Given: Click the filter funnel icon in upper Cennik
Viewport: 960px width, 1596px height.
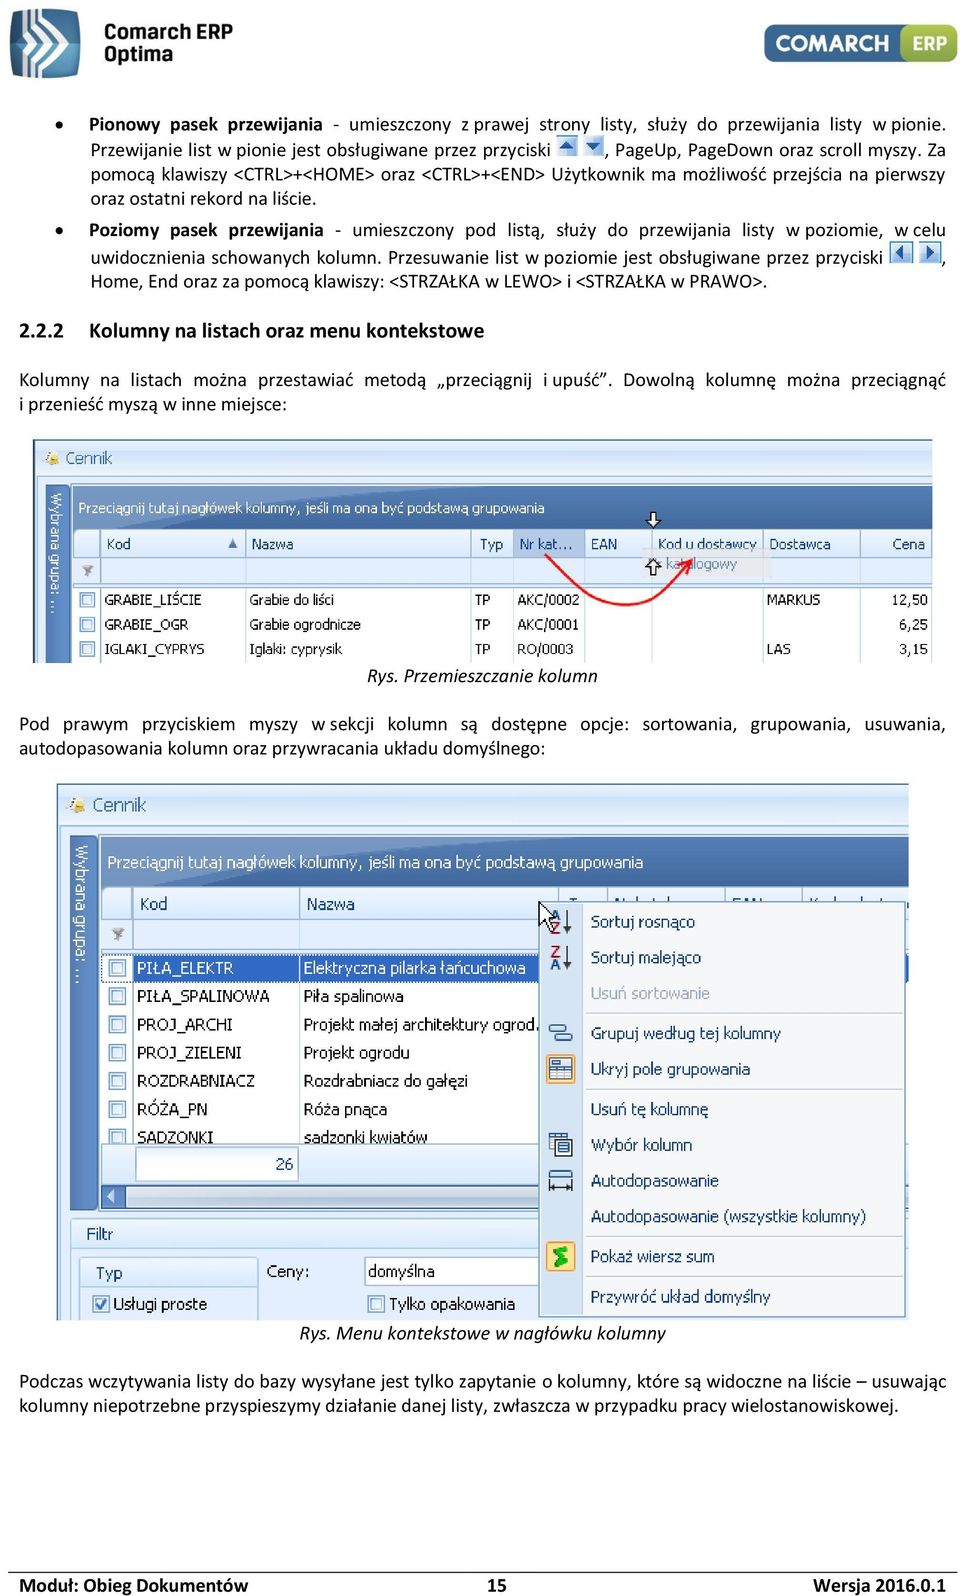Looking at the screenshot, I should (x=88, y=571).
